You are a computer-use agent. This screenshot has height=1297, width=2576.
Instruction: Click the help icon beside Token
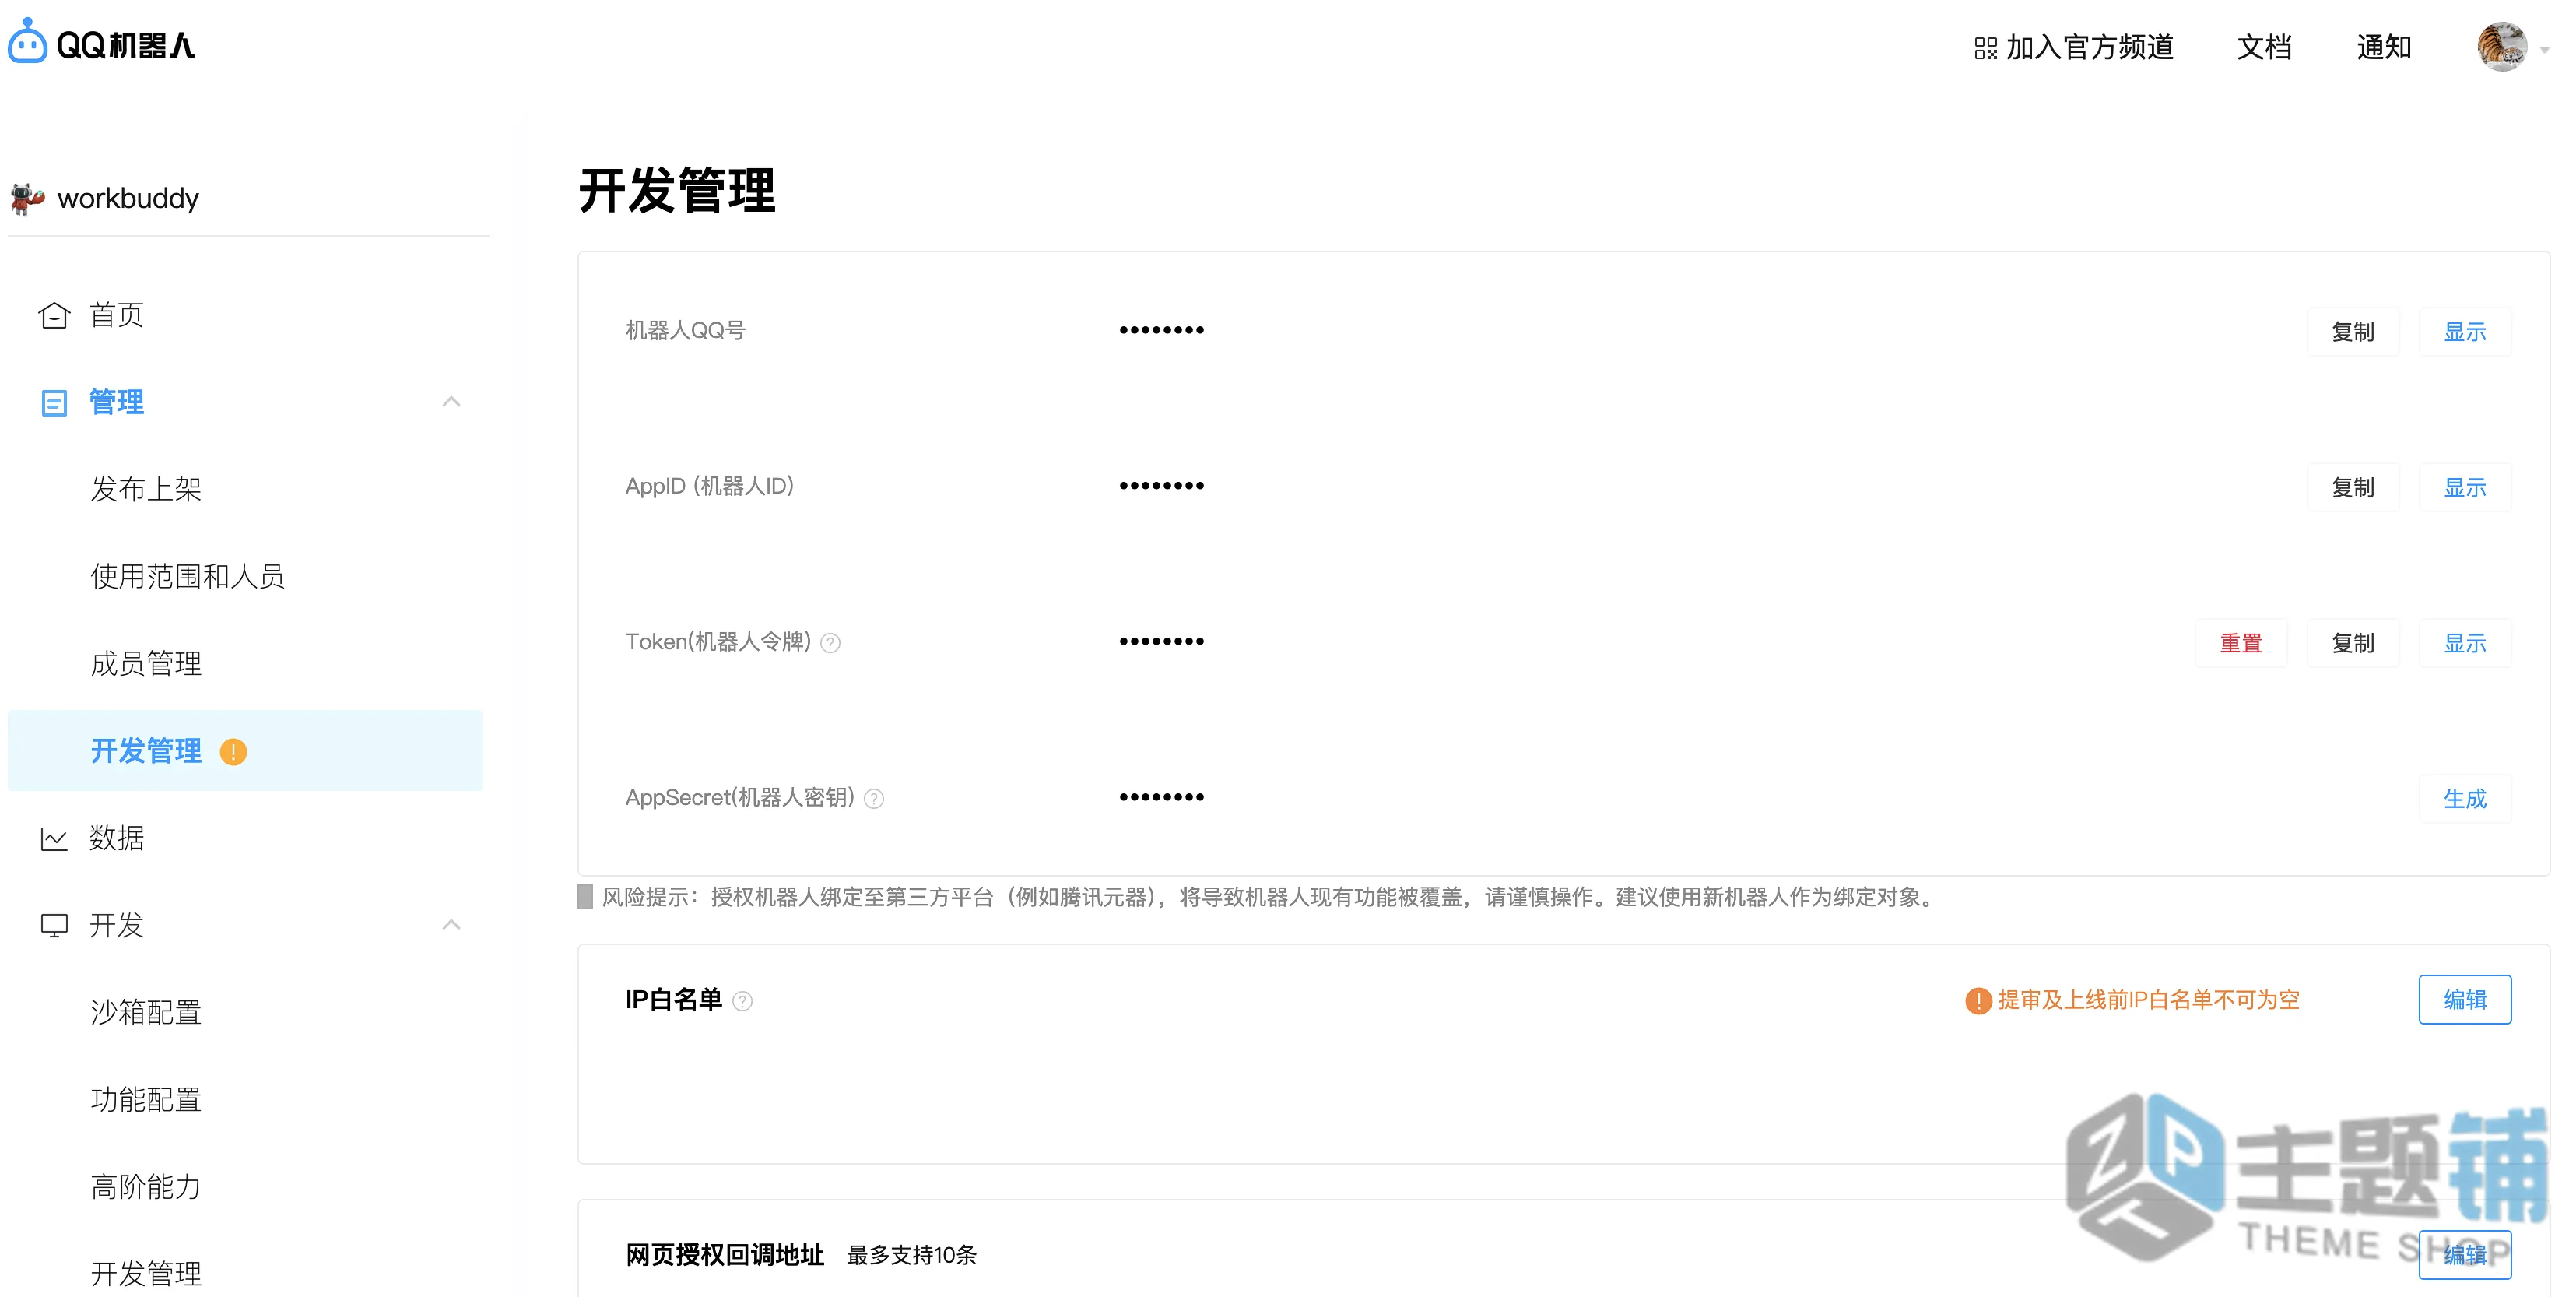(x=830, y=643)
